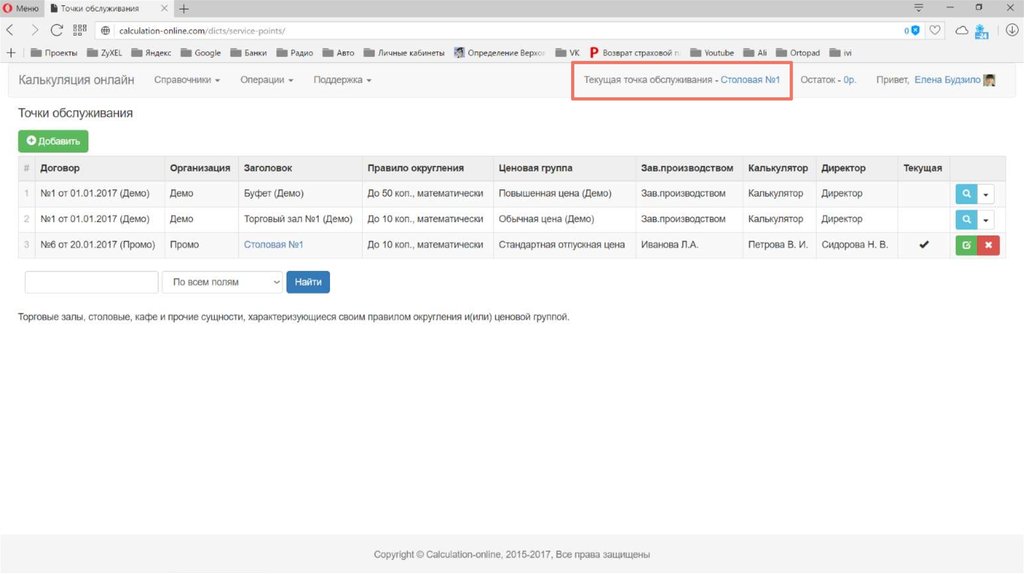Click the browser back arrow
This screenshot has height=574, width=1024.
pyautogui.click(x=12, y=31)
